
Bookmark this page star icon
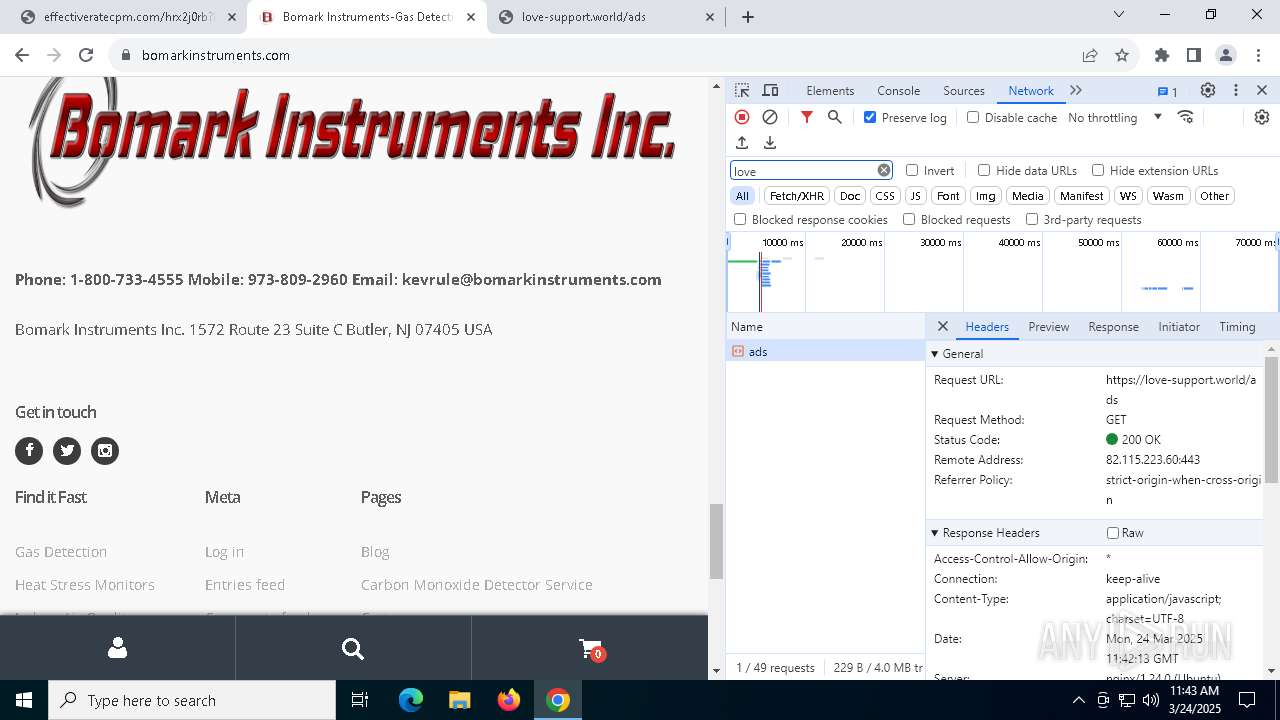coord(1122,55)
